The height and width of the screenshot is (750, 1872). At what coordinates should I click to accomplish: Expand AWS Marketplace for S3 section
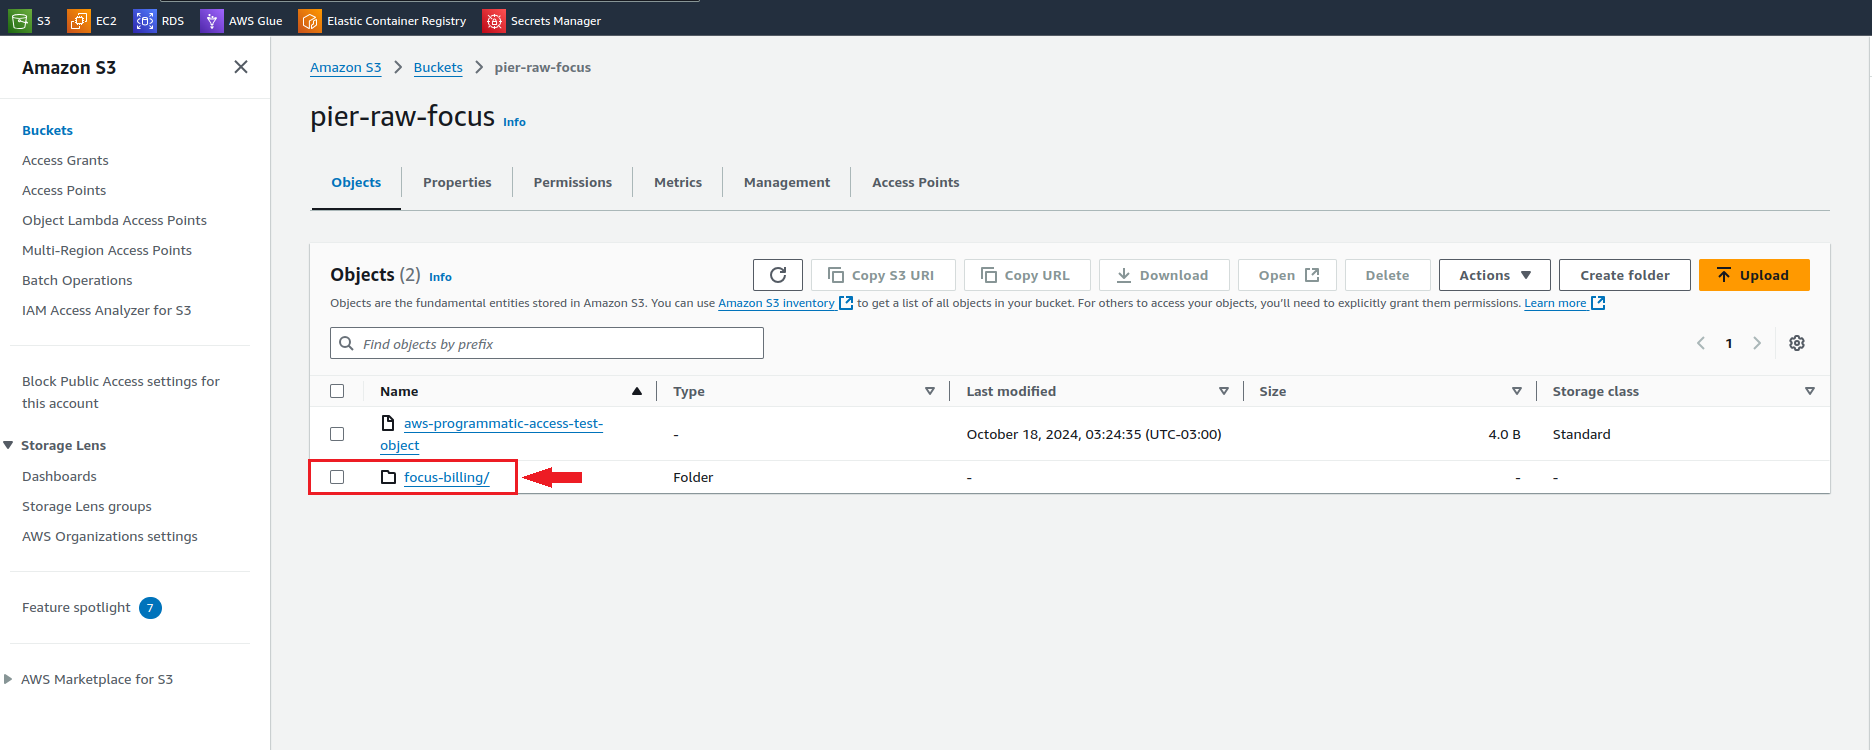pyautogui.click(x=9, y=679)
